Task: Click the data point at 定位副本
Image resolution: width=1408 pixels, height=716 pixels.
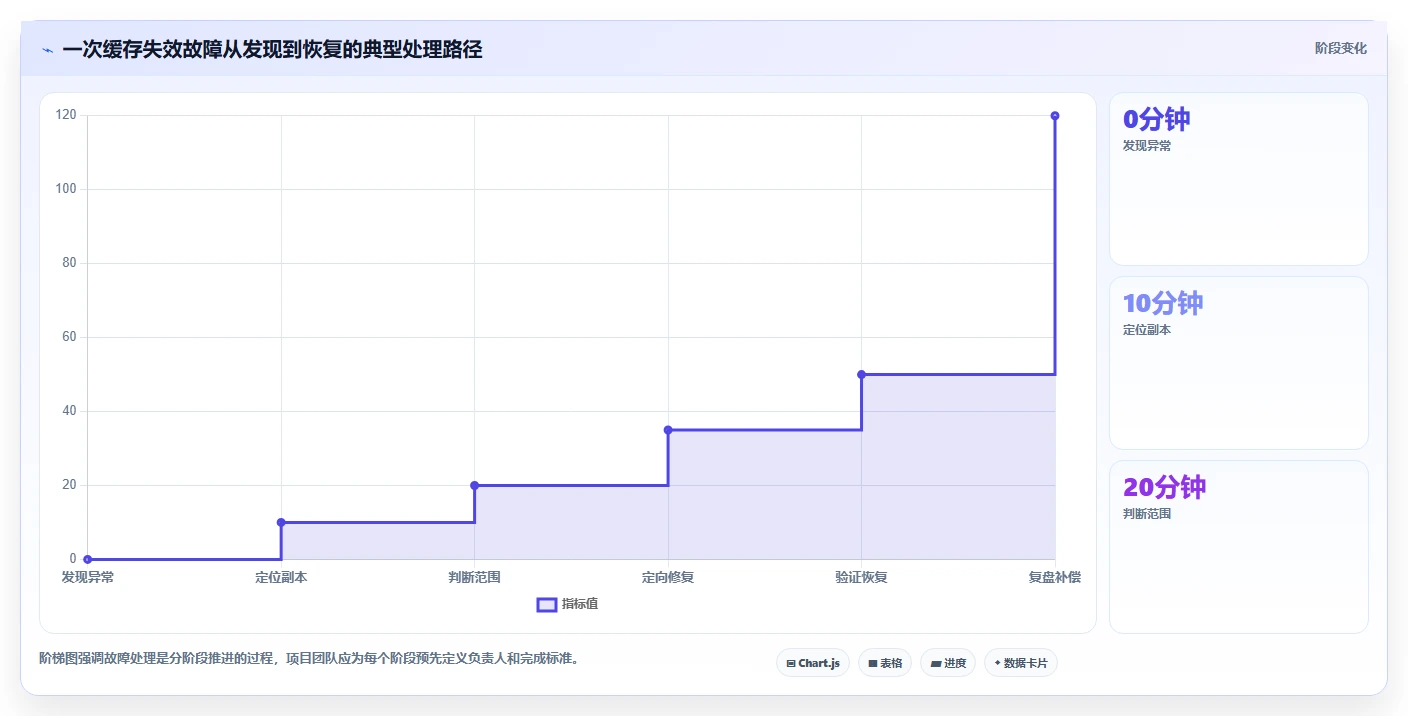Action: [x=281, y=522]
